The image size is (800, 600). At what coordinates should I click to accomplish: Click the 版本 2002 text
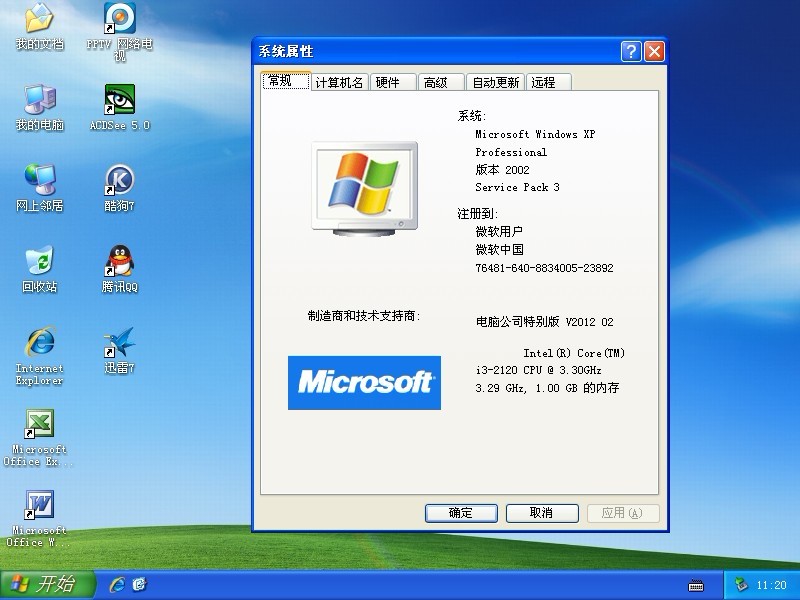pos(503,169)
